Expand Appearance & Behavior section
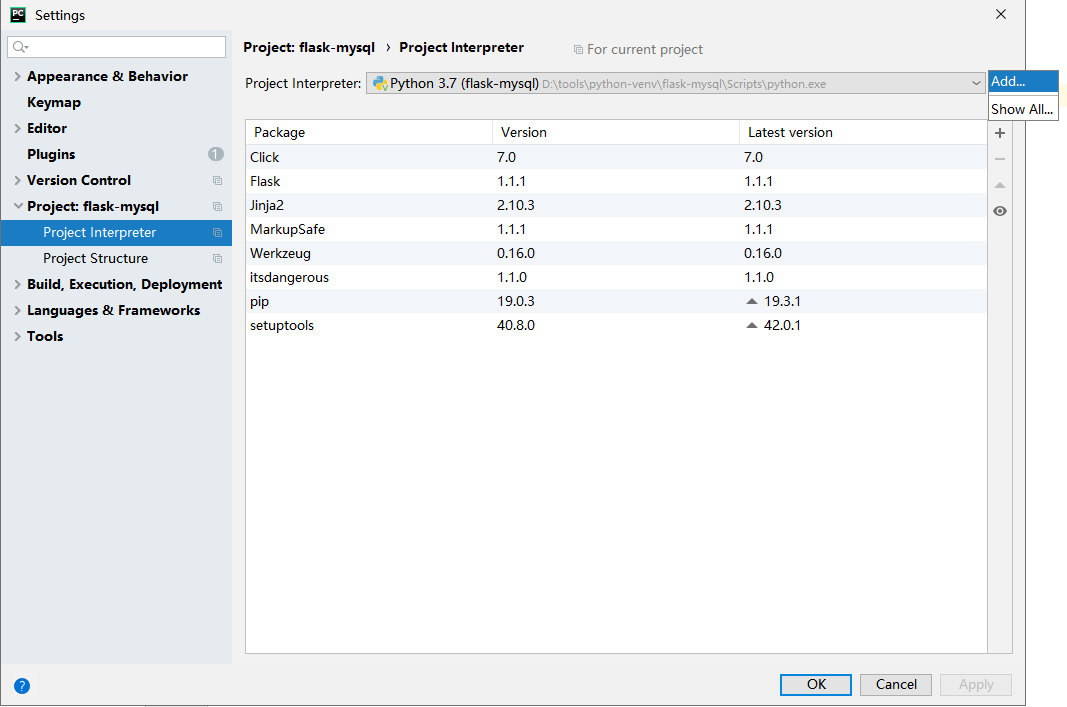Viewport: 1067px width, 707px height. point(17,76)
